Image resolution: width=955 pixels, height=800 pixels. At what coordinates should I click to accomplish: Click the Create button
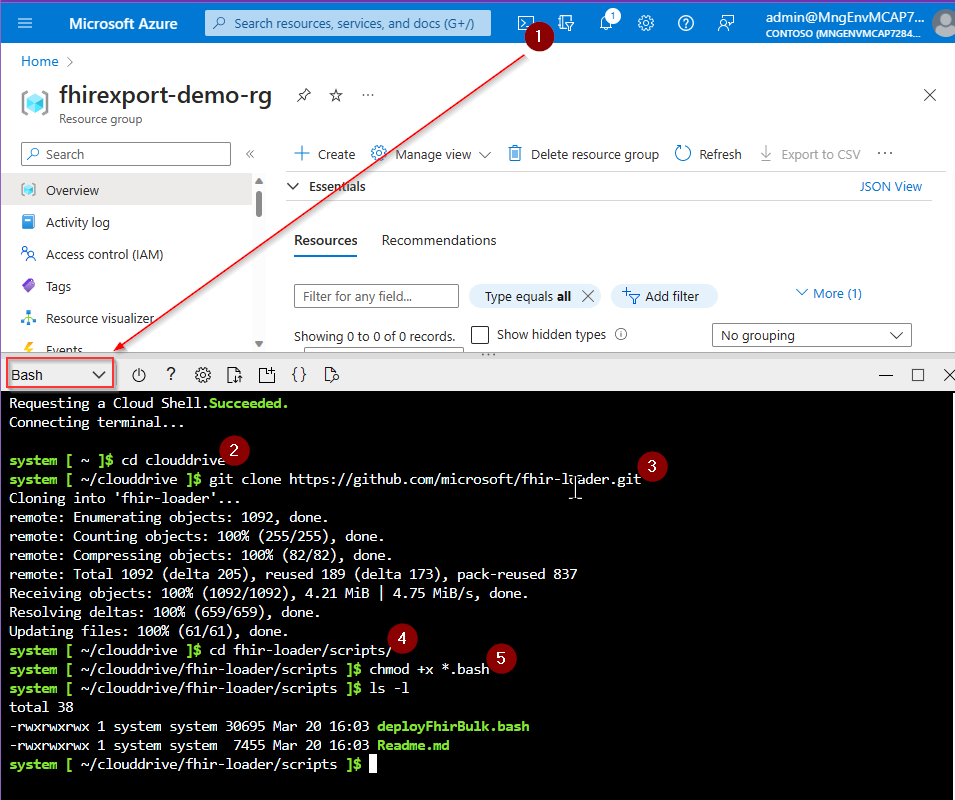point(325,154)
